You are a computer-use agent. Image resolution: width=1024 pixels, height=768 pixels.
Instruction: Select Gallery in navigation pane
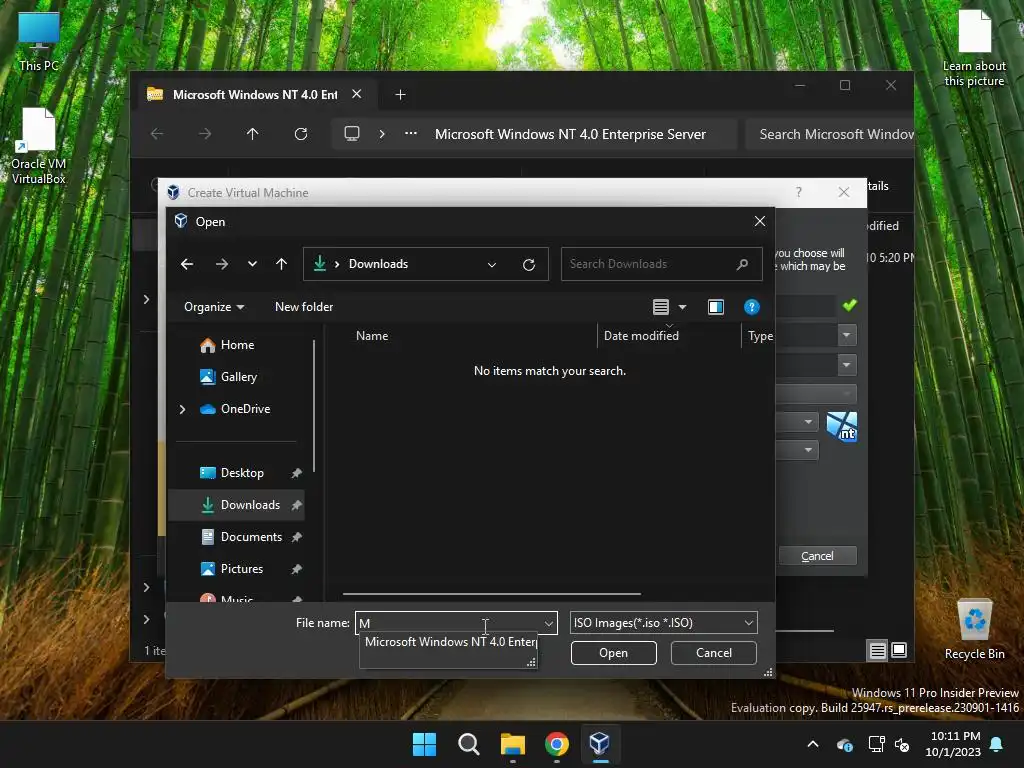point(239,377)
